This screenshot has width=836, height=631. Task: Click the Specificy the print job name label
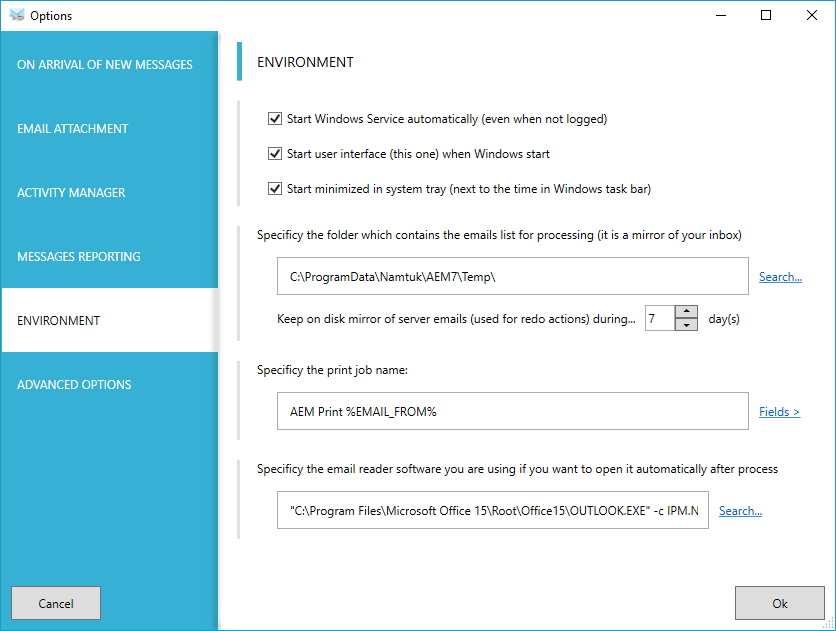pos(332,370)
